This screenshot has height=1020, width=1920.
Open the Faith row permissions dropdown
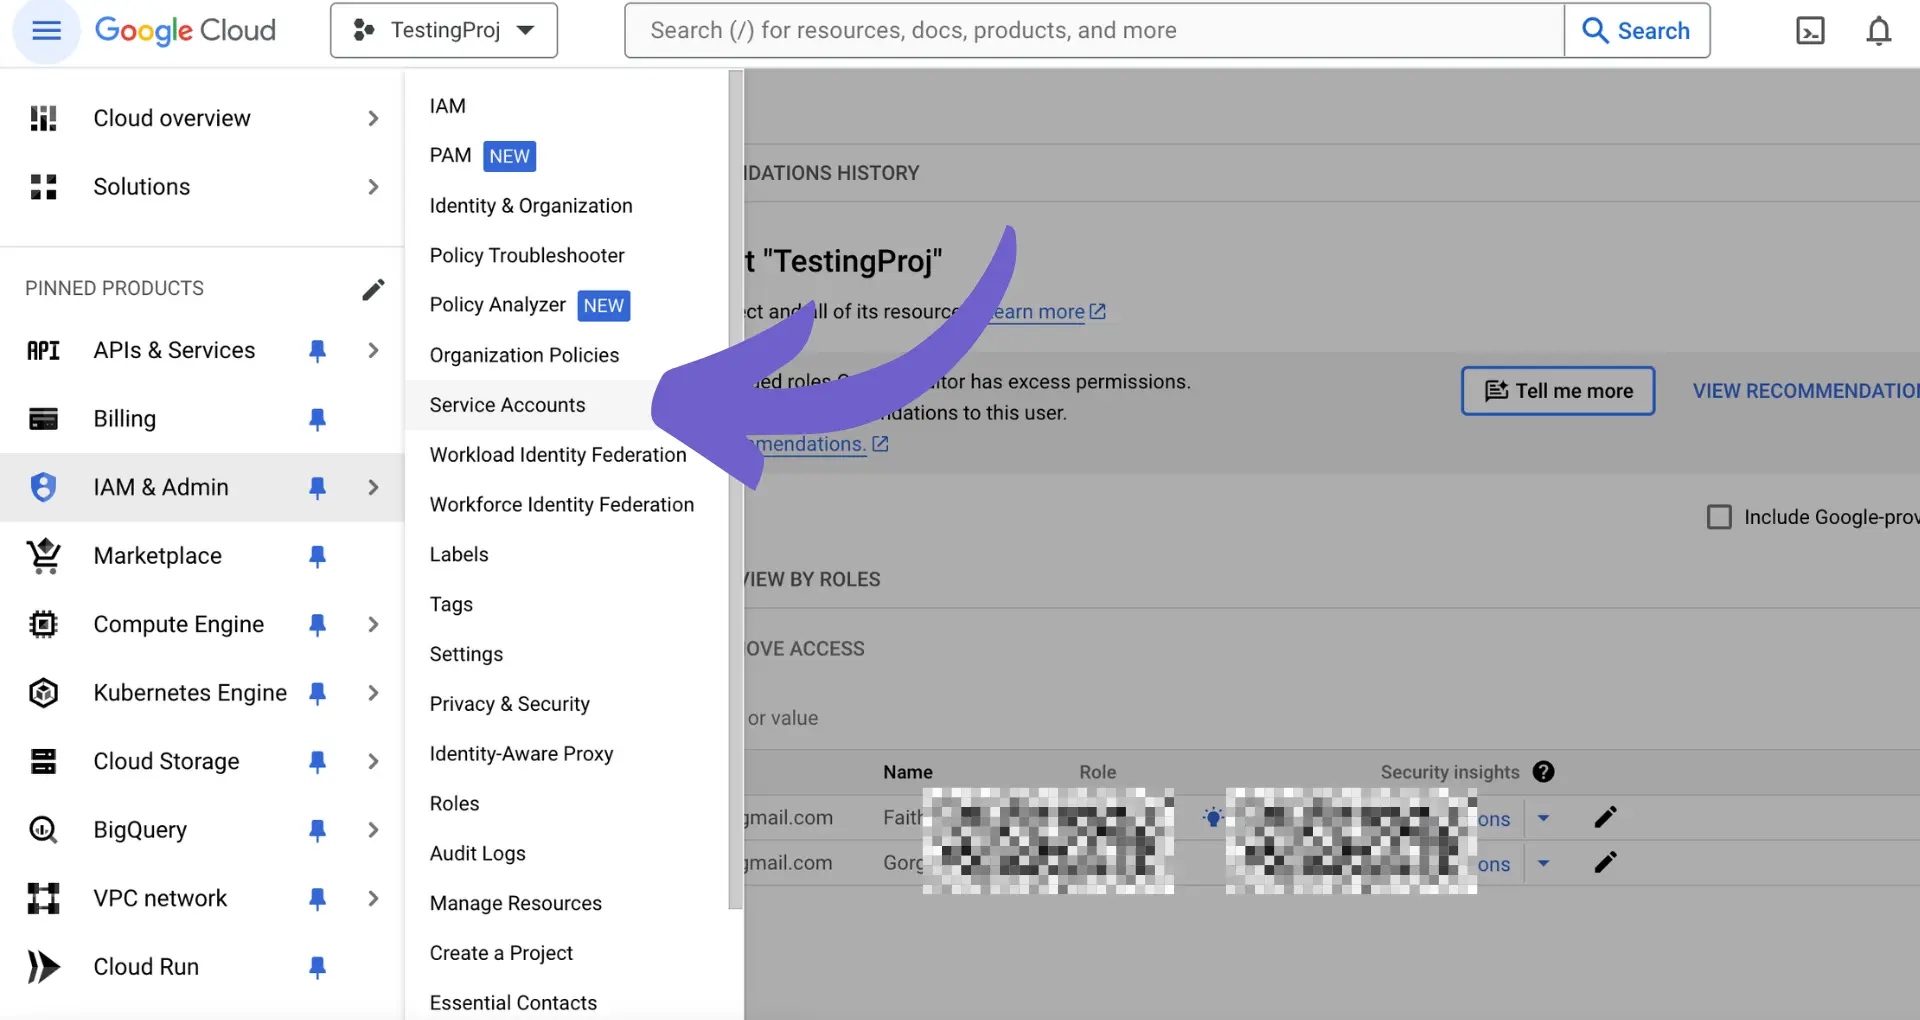pyautogui.click(x=1543, y=818)
